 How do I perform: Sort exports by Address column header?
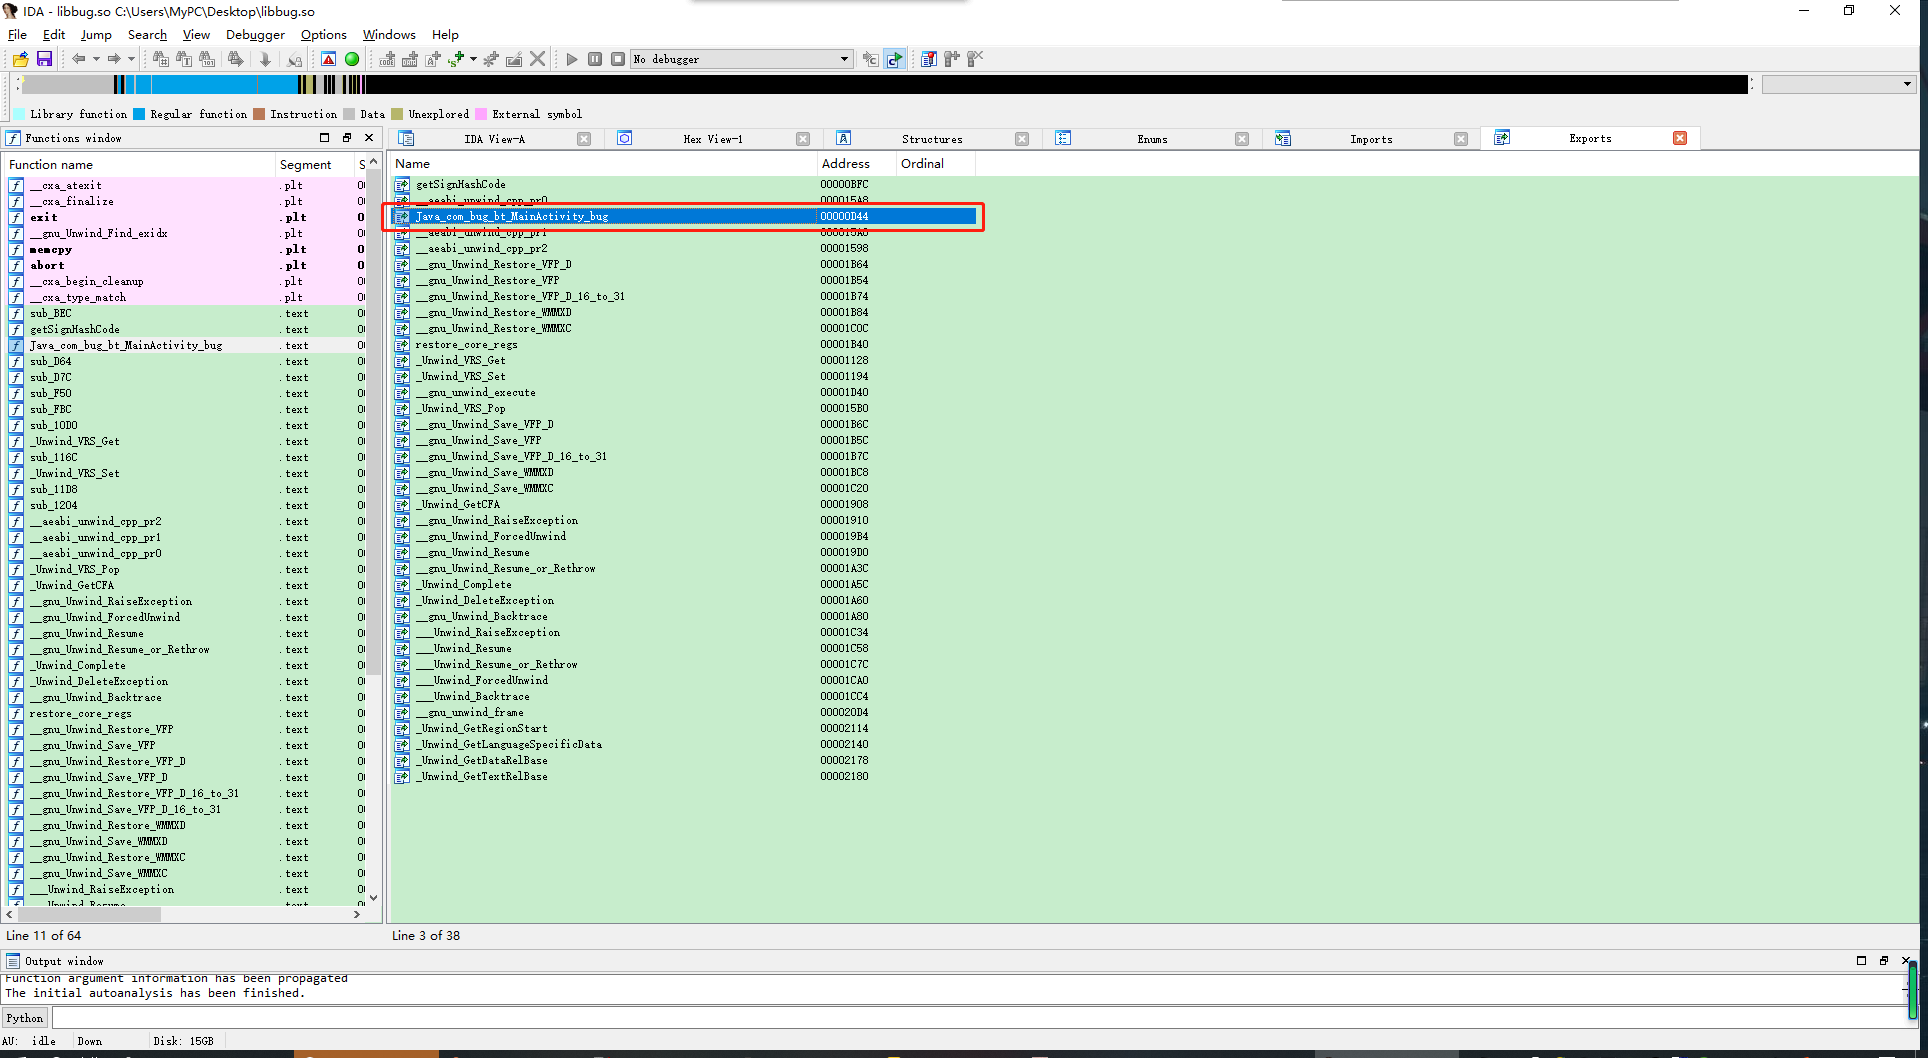[856, 164]
